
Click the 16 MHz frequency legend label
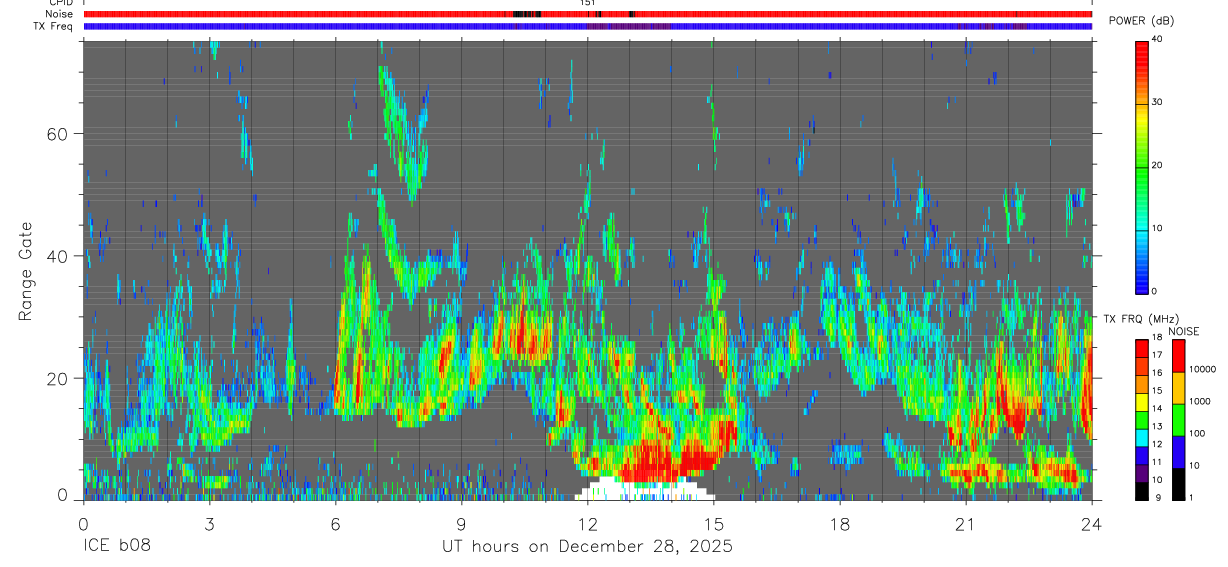[x=1158, y=373]
